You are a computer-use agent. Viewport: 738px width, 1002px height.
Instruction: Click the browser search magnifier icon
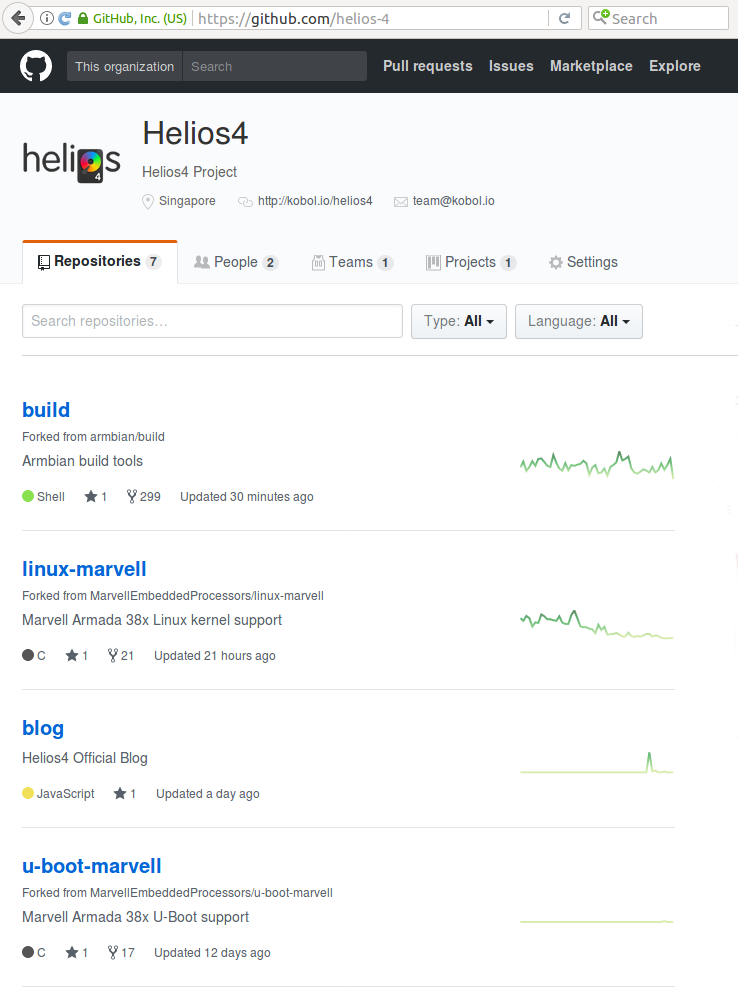[601, 17]
